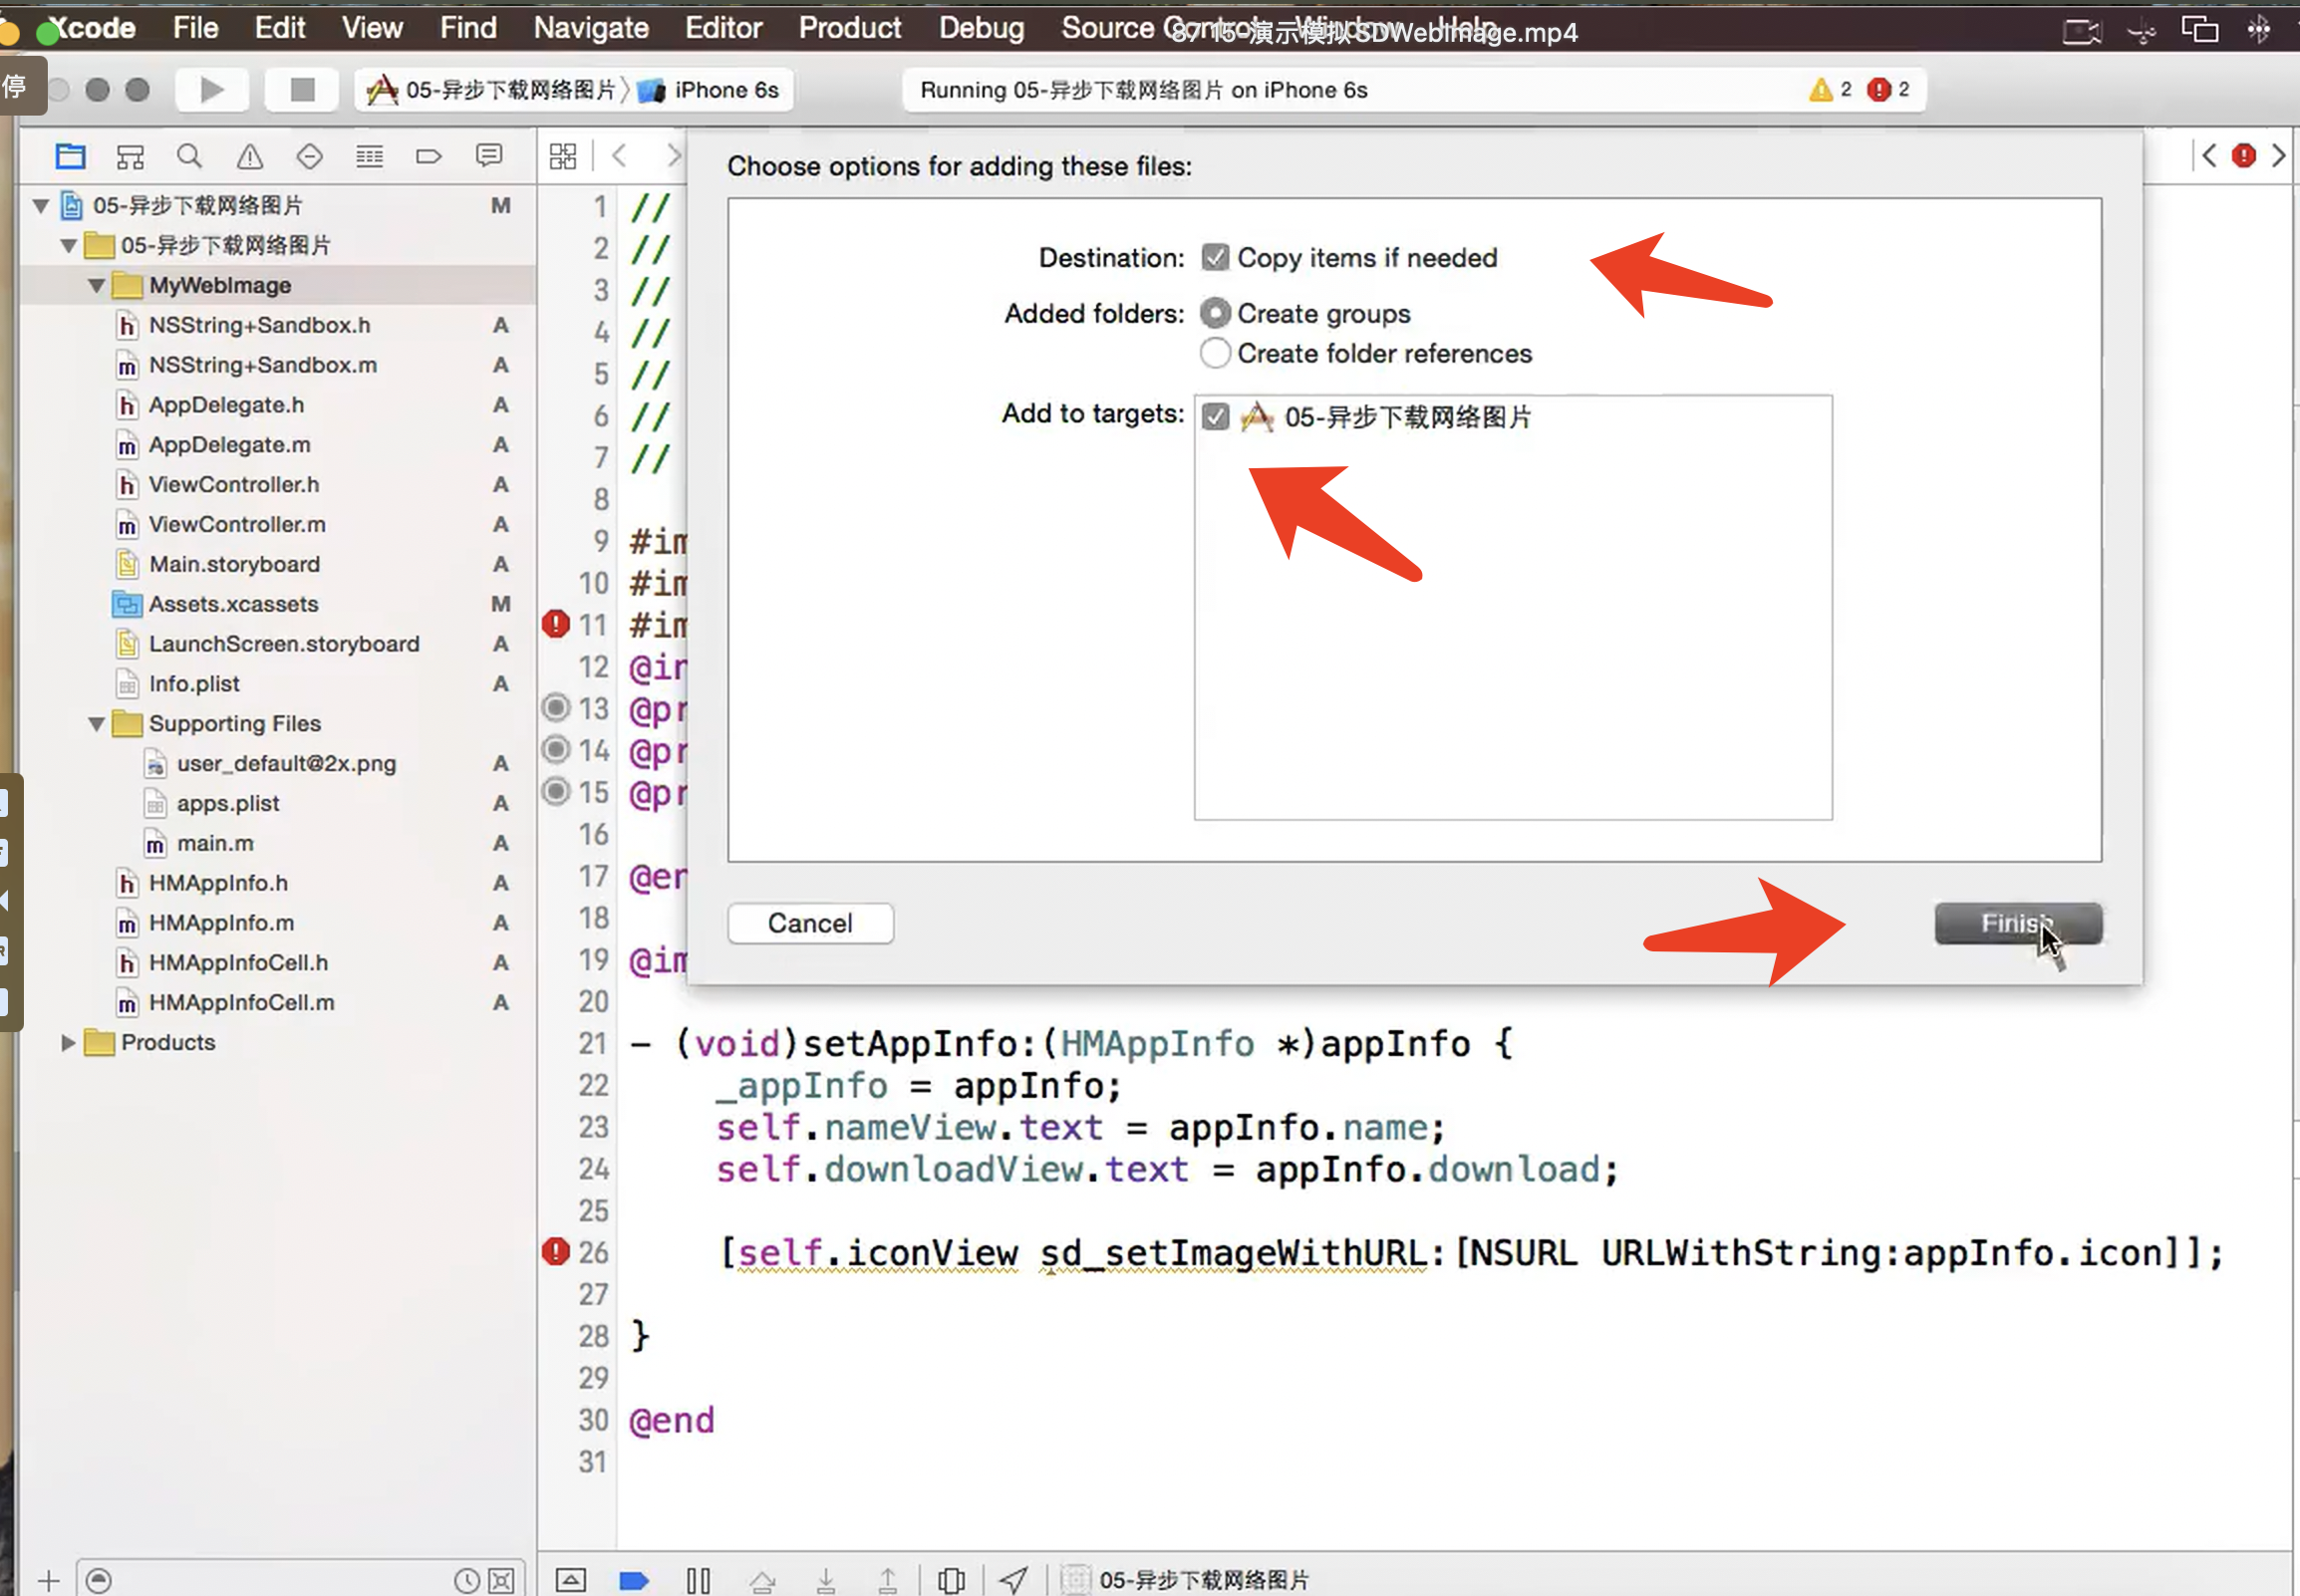Toggle the 05 project target checkbox

1215,416
